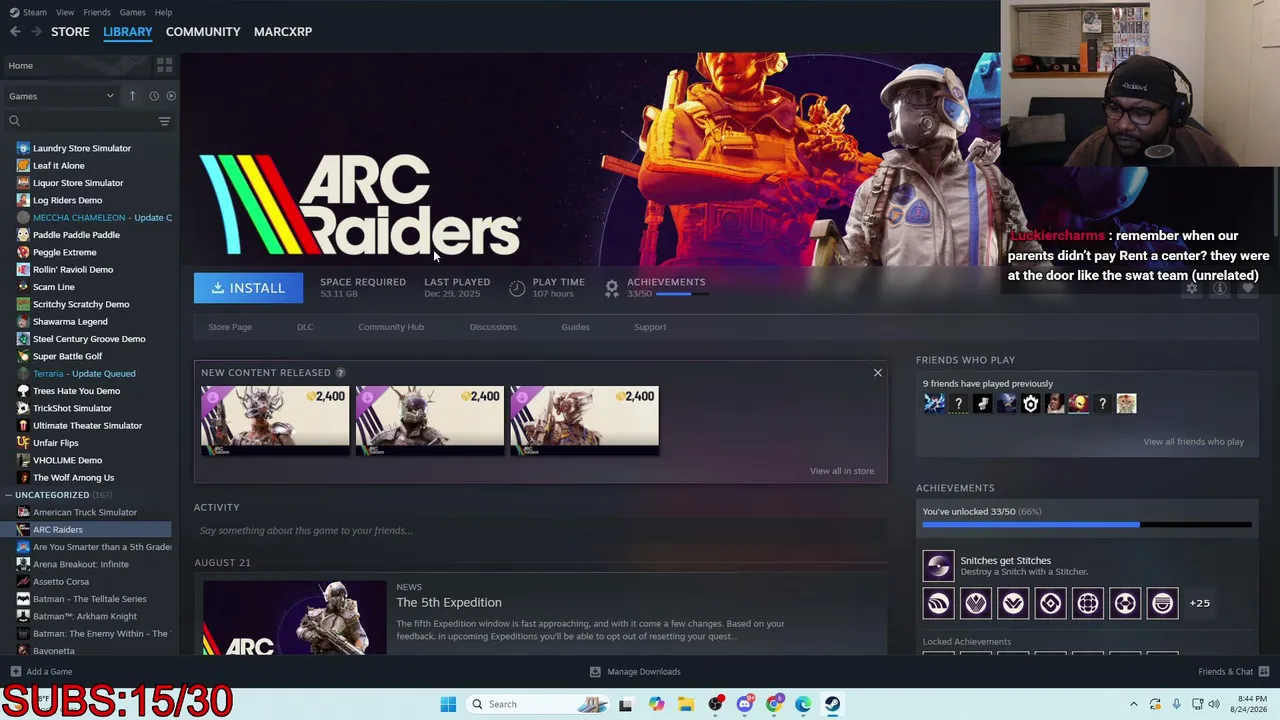Open The 5th Expedition news headline
The height and width of the screenshot is (720, 1280).
(449, 602)
